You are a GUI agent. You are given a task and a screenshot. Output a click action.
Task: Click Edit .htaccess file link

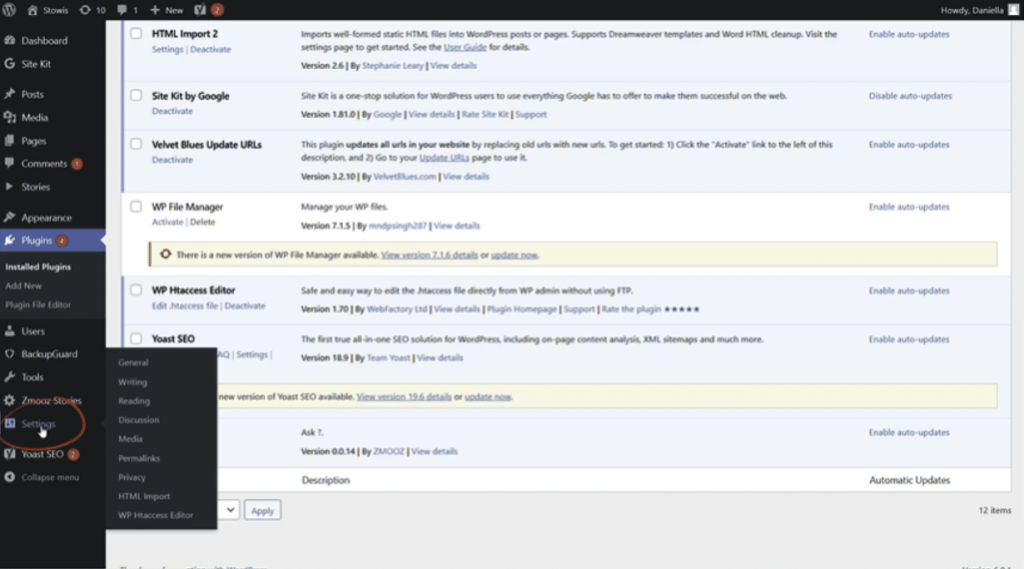tap(185, 306)
